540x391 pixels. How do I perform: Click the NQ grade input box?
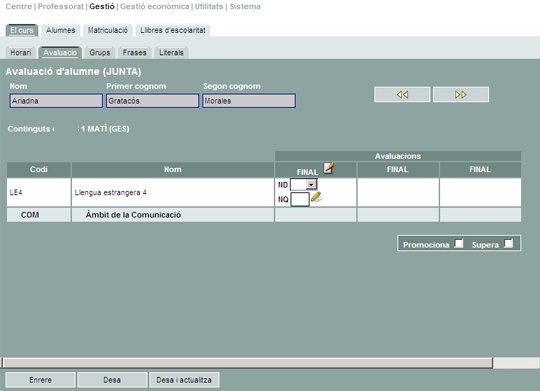coord(300,199)
